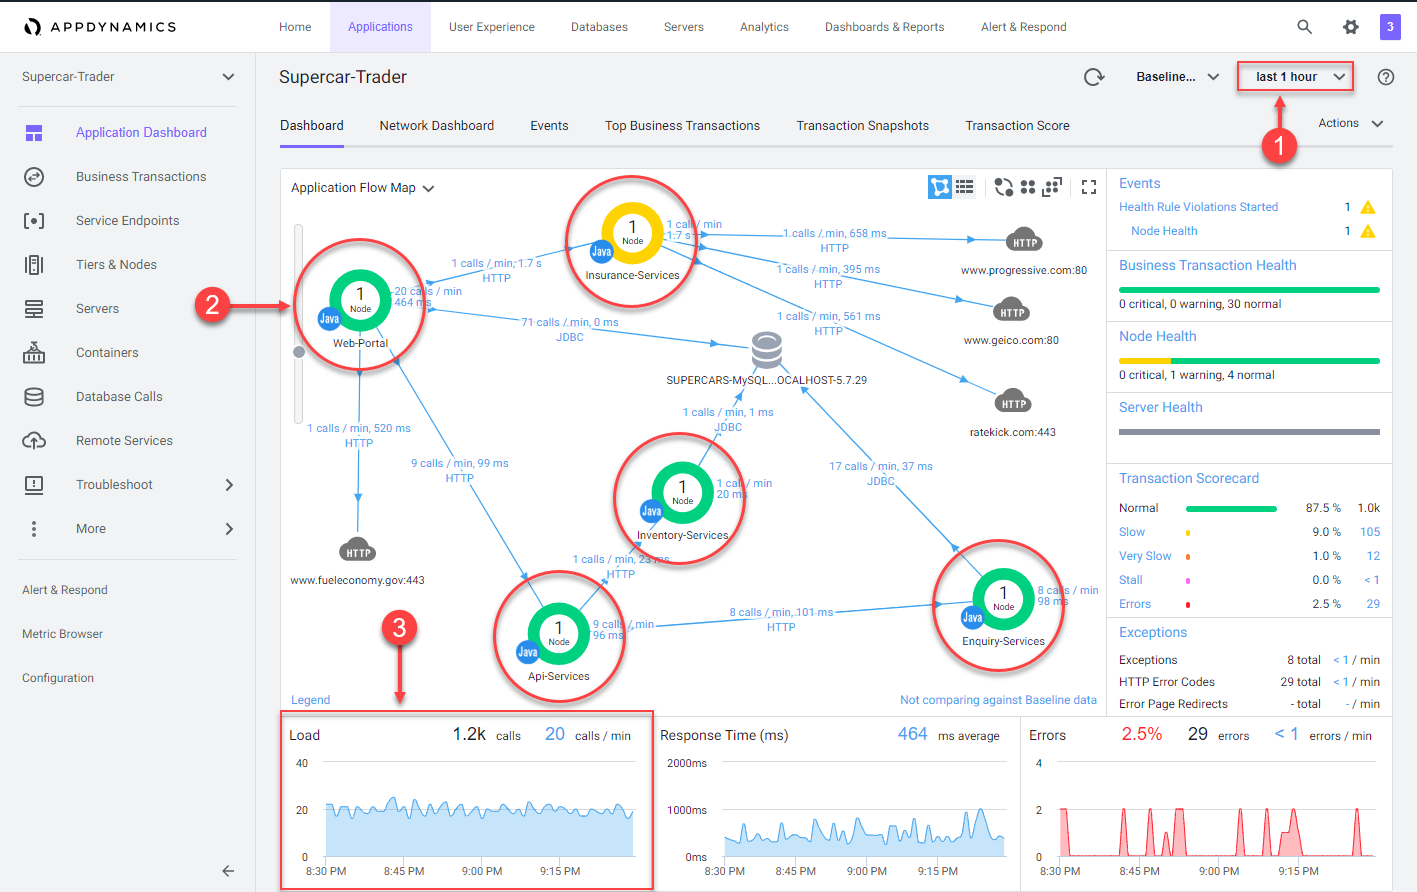
Task: Open the Analytics top menu
Action: pyautogui.click(x=764, y=27)
